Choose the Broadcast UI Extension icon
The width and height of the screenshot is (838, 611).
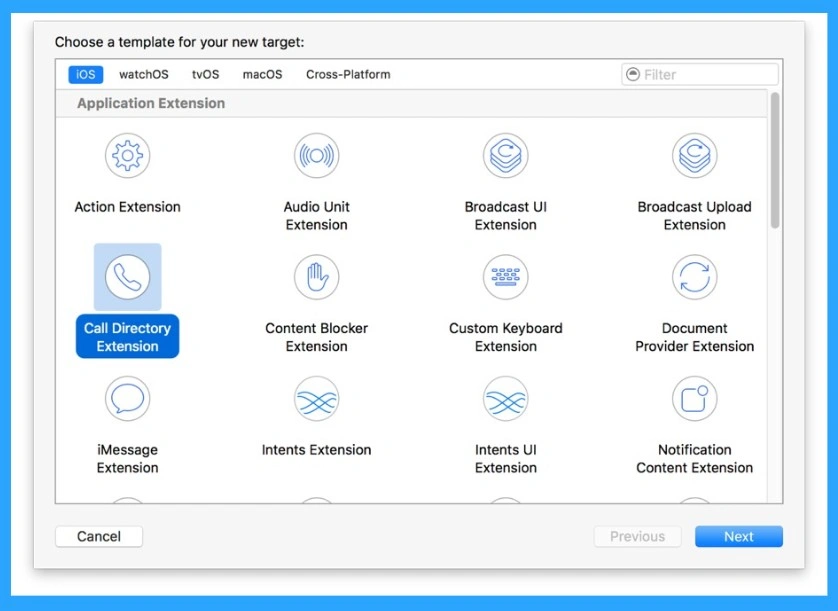(505, 156)
